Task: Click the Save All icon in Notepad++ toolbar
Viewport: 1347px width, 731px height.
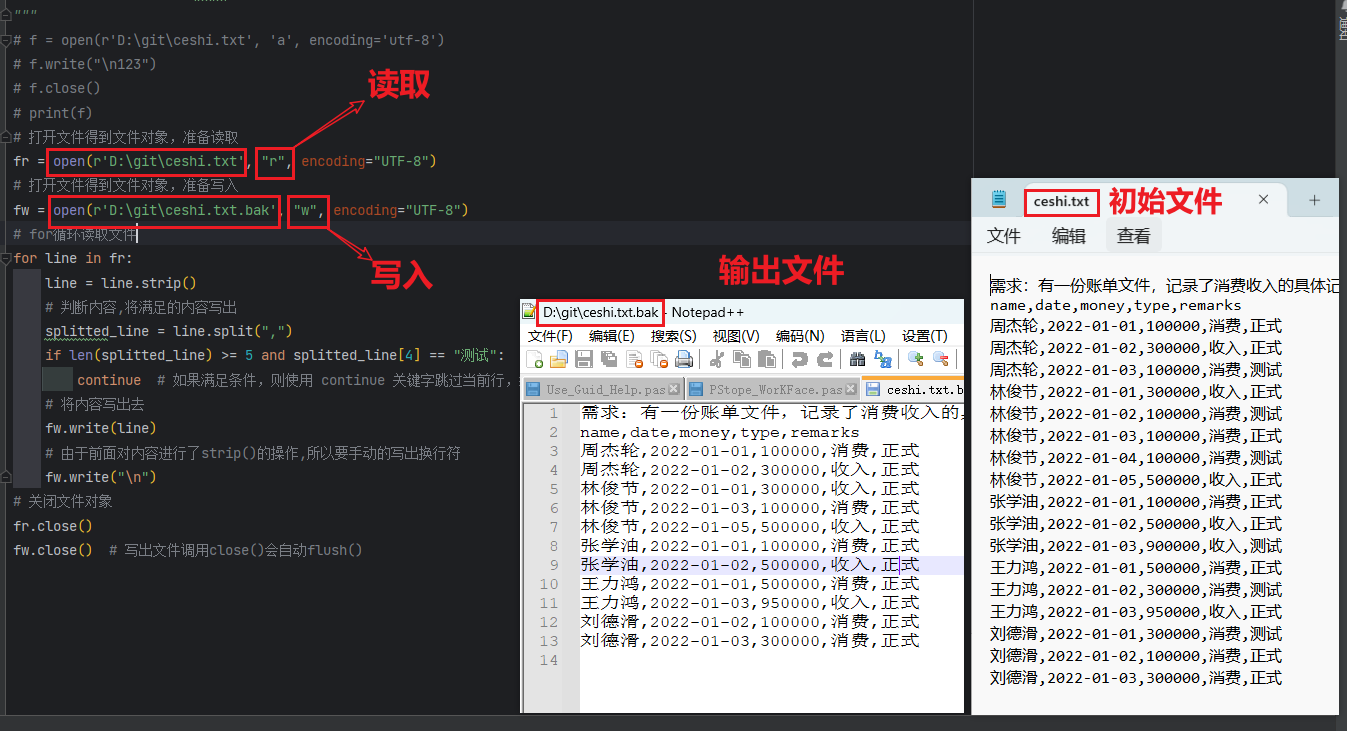Action: click(x=609, y=359)
